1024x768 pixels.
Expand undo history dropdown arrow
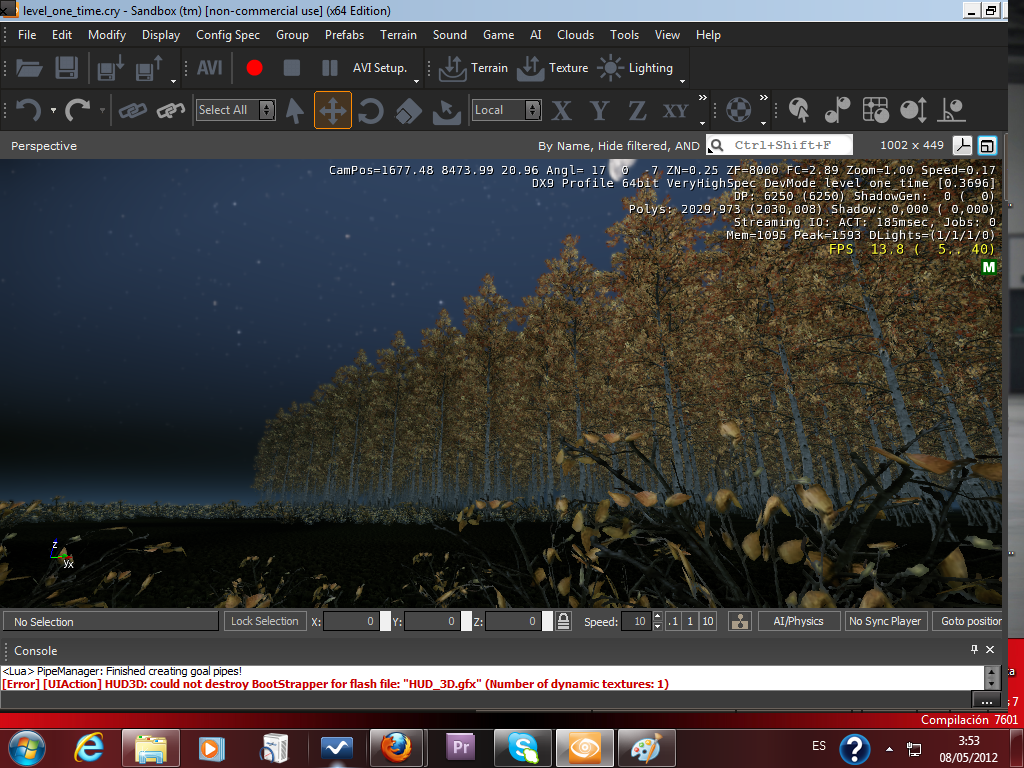[54, 110]
